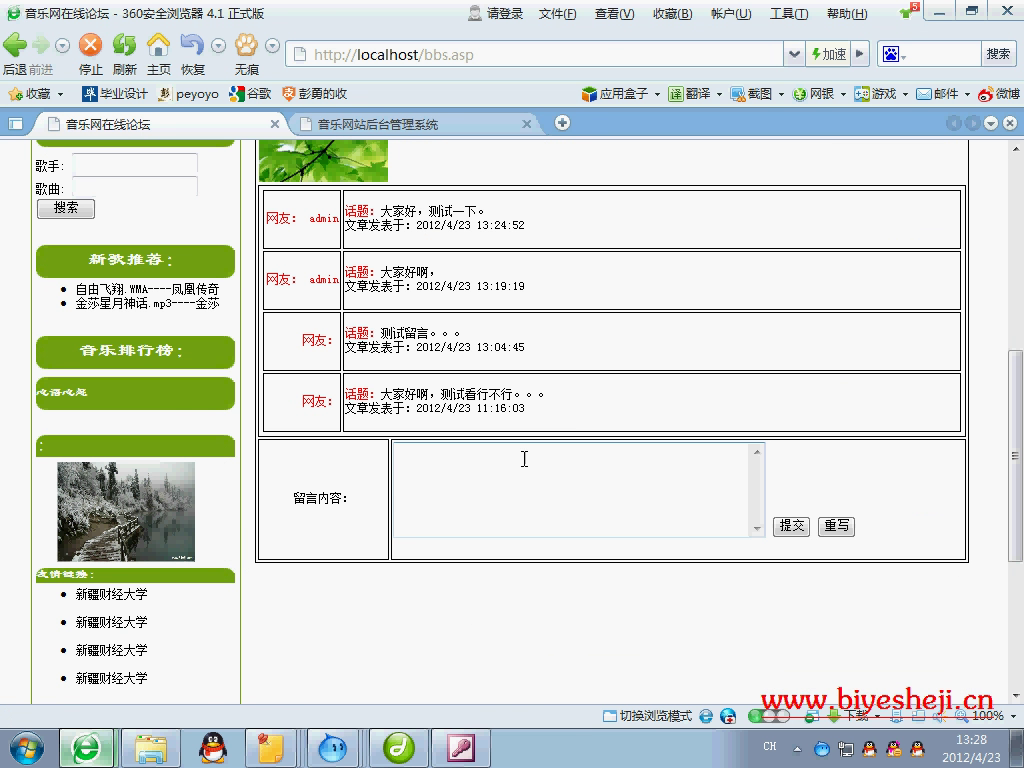The image size is (1024, 768).
Task: Expand the 恢复 dropdown arrow
Action: [219, 46]
